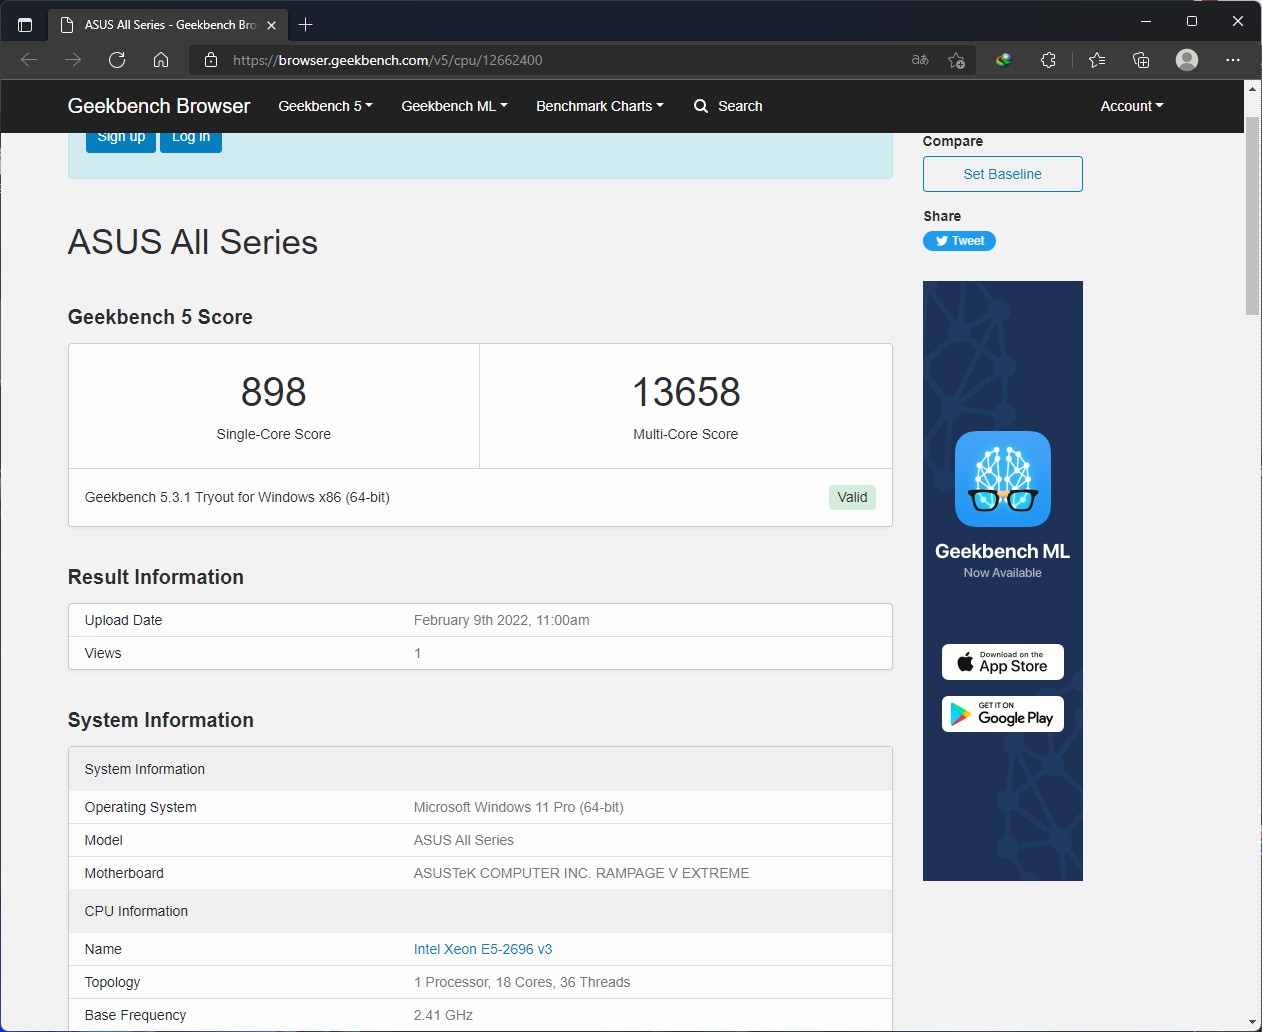Expand the Geekbench 5 dropdown menu
The height and width of the screenshot is (1032, 1262).
(x=325, y=106)
